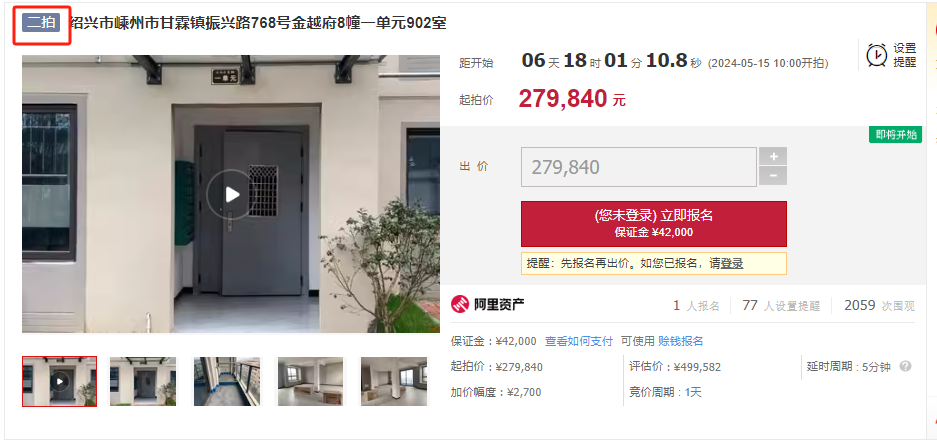Click the 阿里资产 logo icon
Viewport: 937px width, 444px height.
(x=460, y=305)
